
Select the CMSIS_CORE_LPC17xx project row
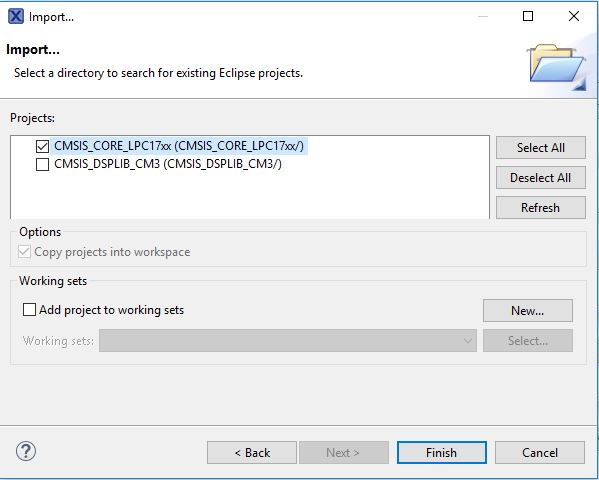[x=179, y=146]
